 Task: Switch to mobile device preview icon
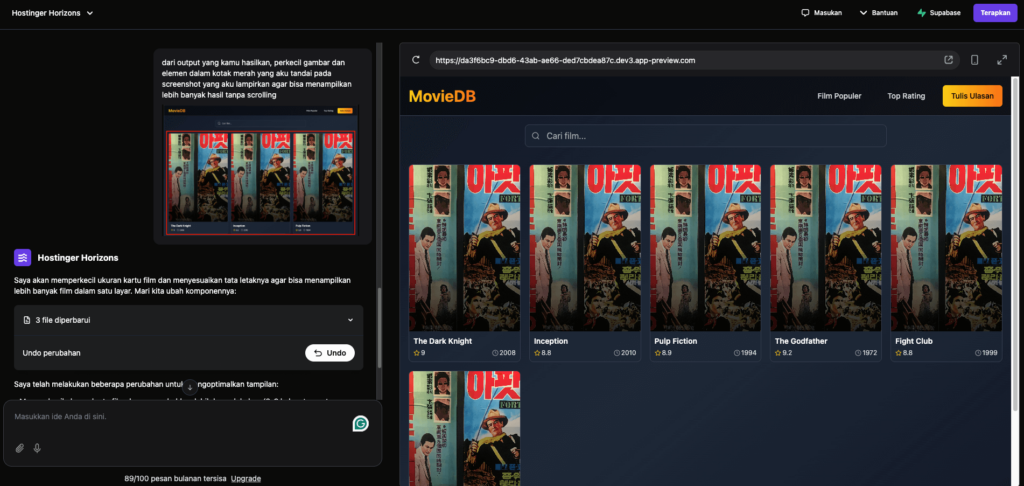(974, 60)
